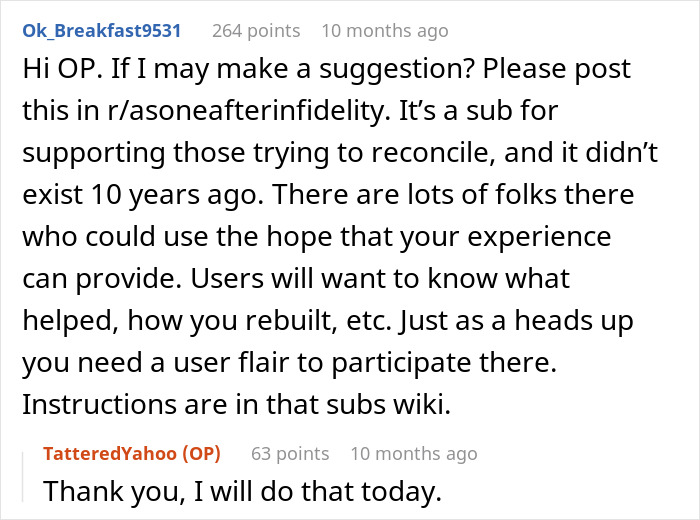Click the "63 points" reply score
Image resolution: width=700 pixels, height=520 pixels.
pyautogui.click(x=290, y=454)
